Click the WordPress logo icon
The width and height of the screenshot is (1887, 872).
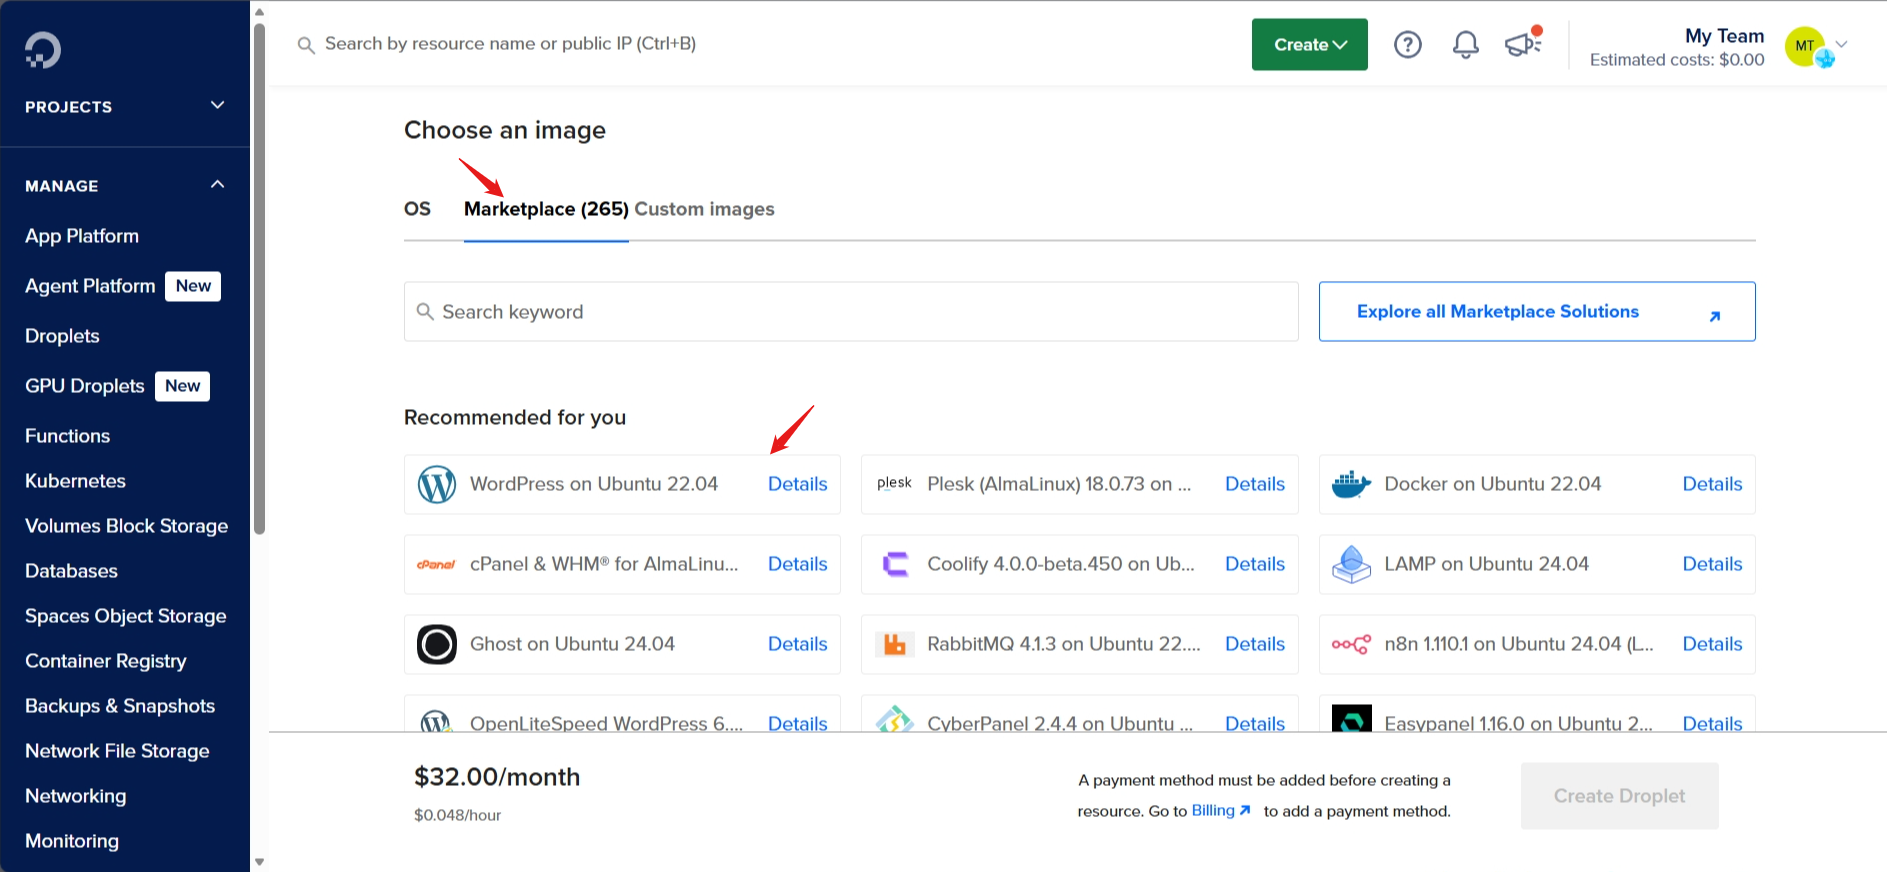tap(437, 484)
